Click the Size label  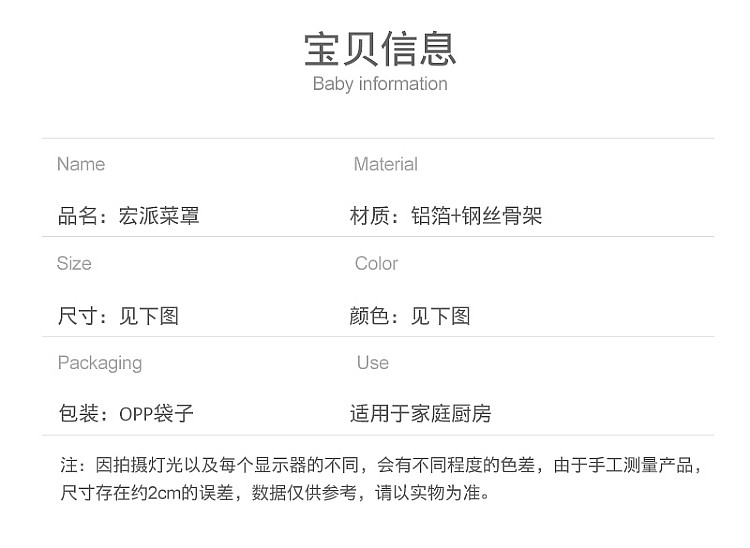point(74,263)
